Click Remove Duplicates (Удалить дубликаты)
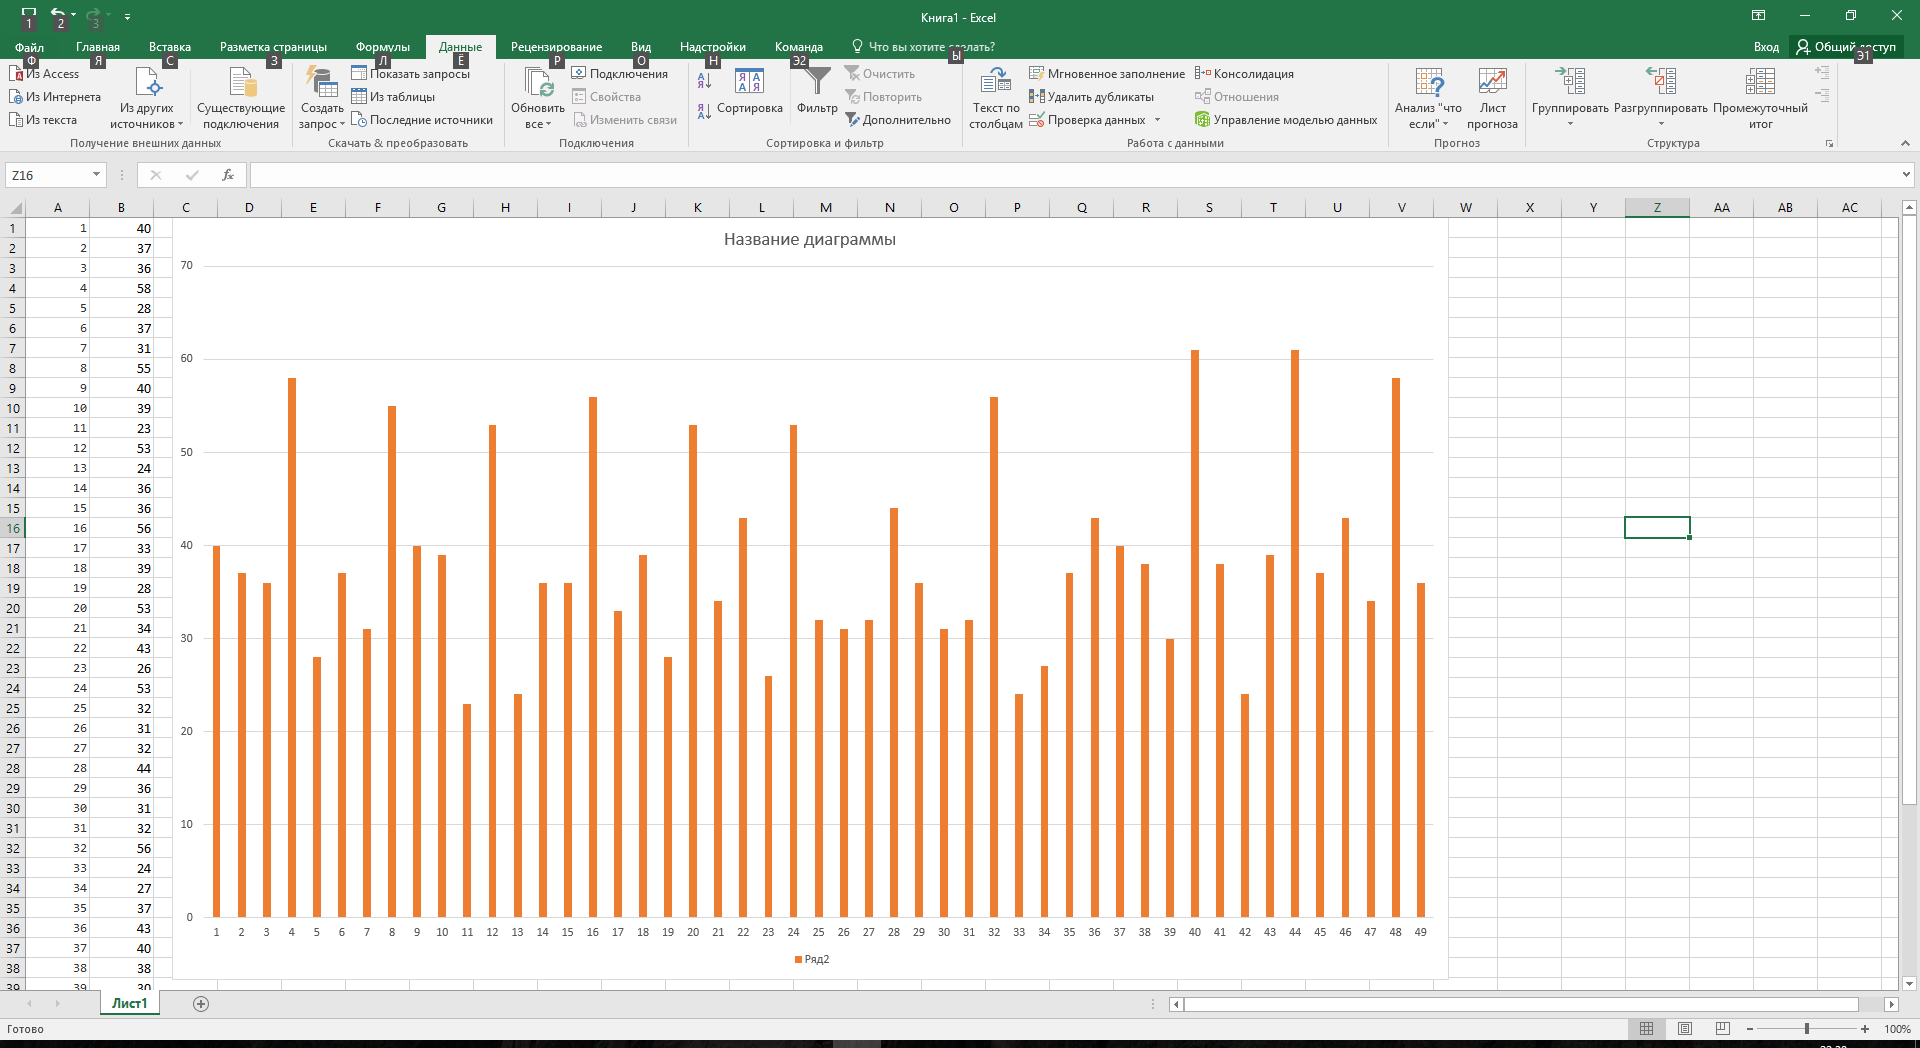Image resolution: width=1920 pixels, height=1048 pixels. [1092, 97]
